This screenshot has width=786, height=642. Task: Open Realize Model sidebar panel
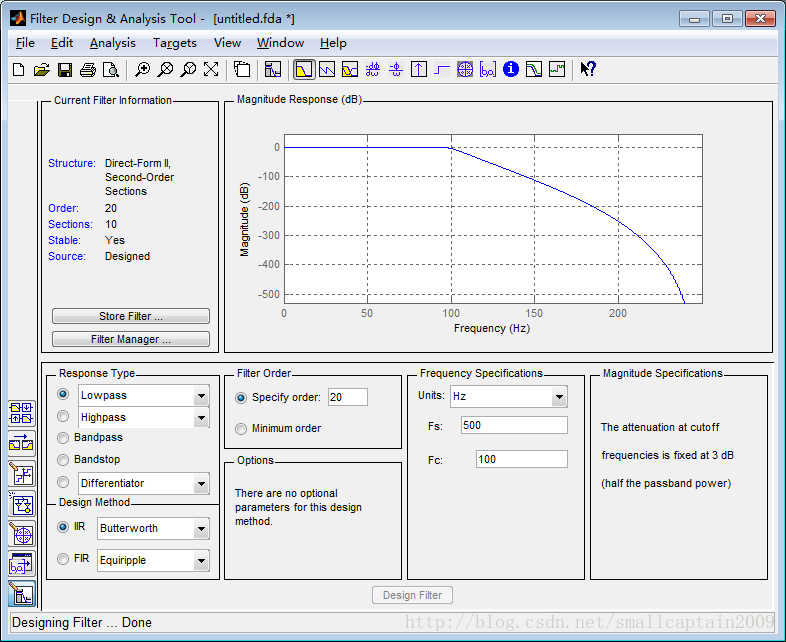tap(22, 504)
